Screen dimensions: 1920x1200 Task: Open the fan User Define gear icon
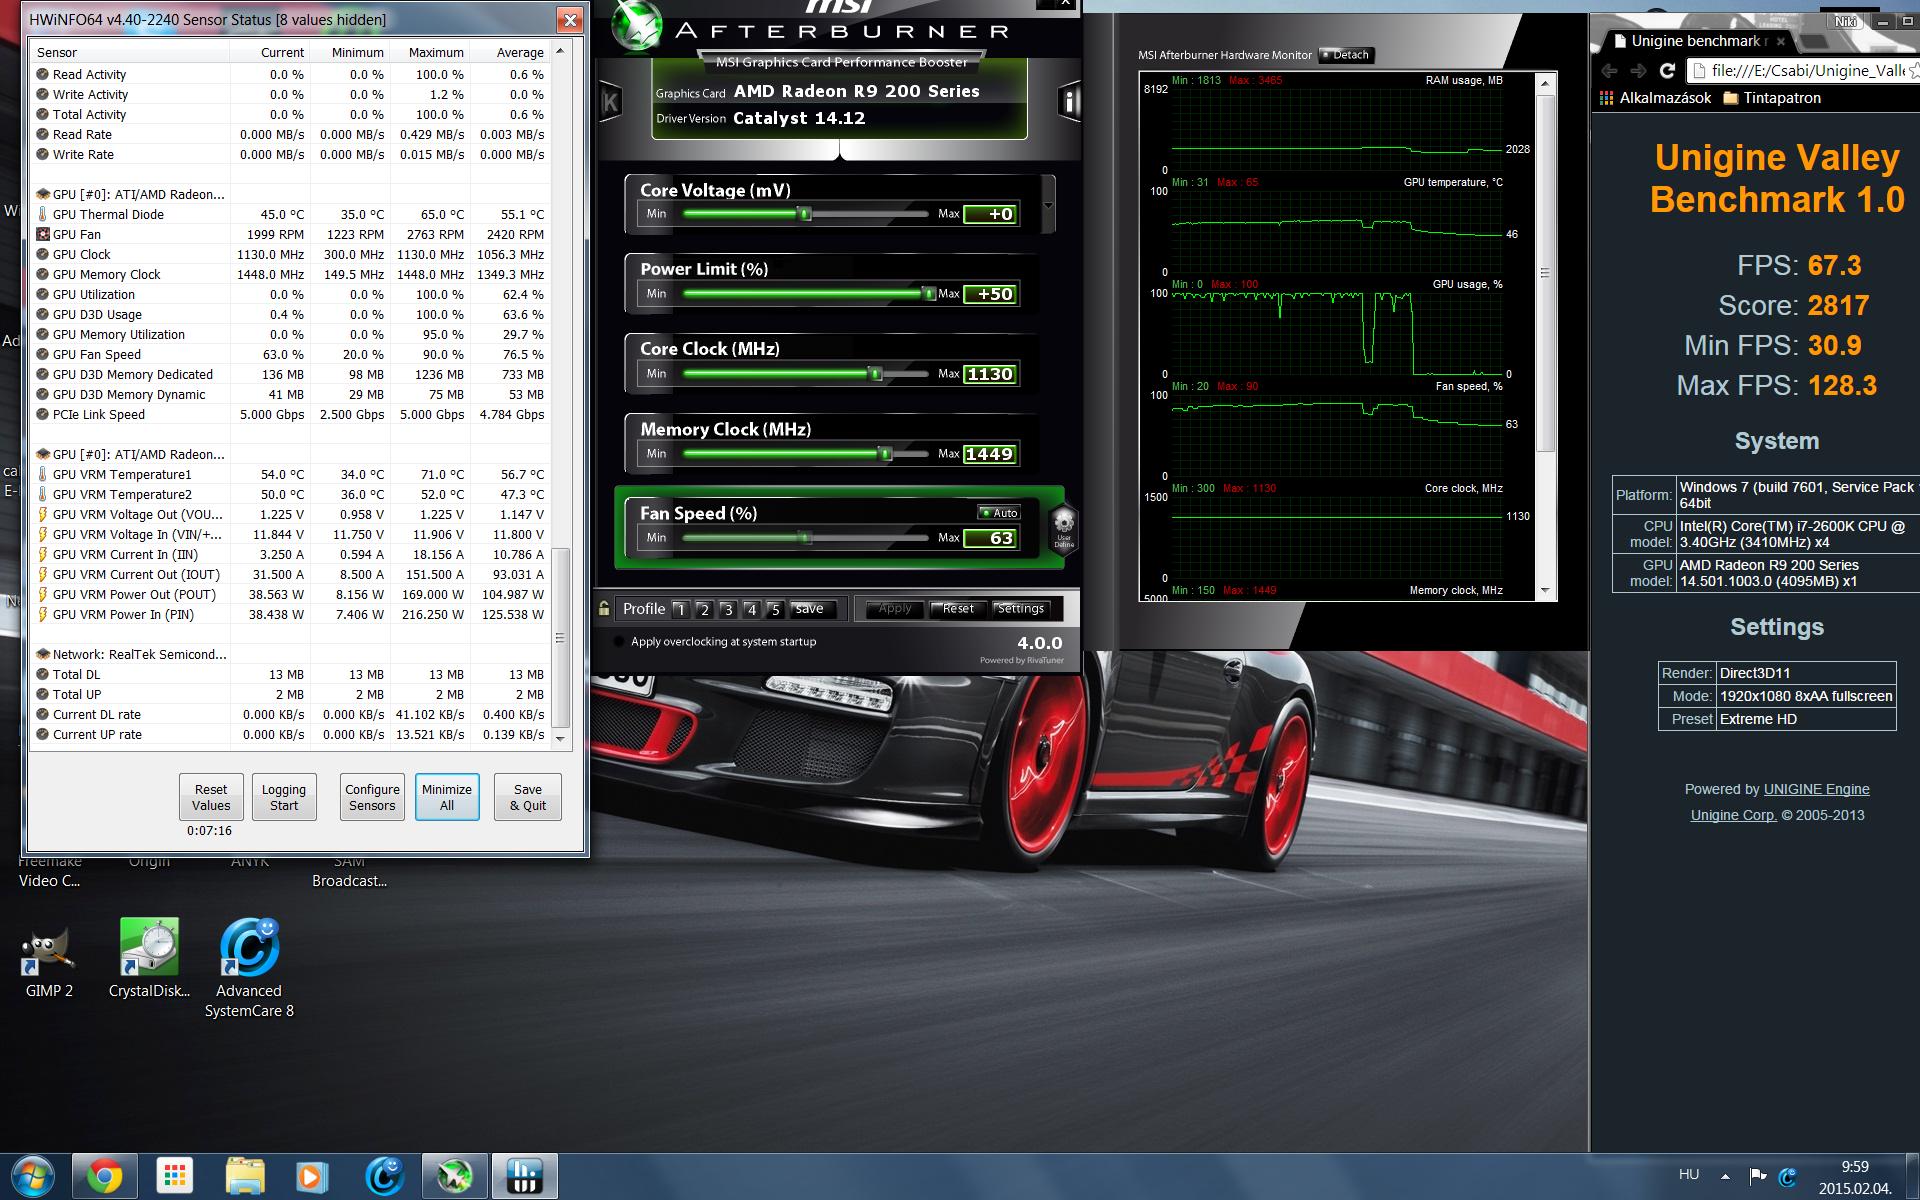tap(1064, 527)
